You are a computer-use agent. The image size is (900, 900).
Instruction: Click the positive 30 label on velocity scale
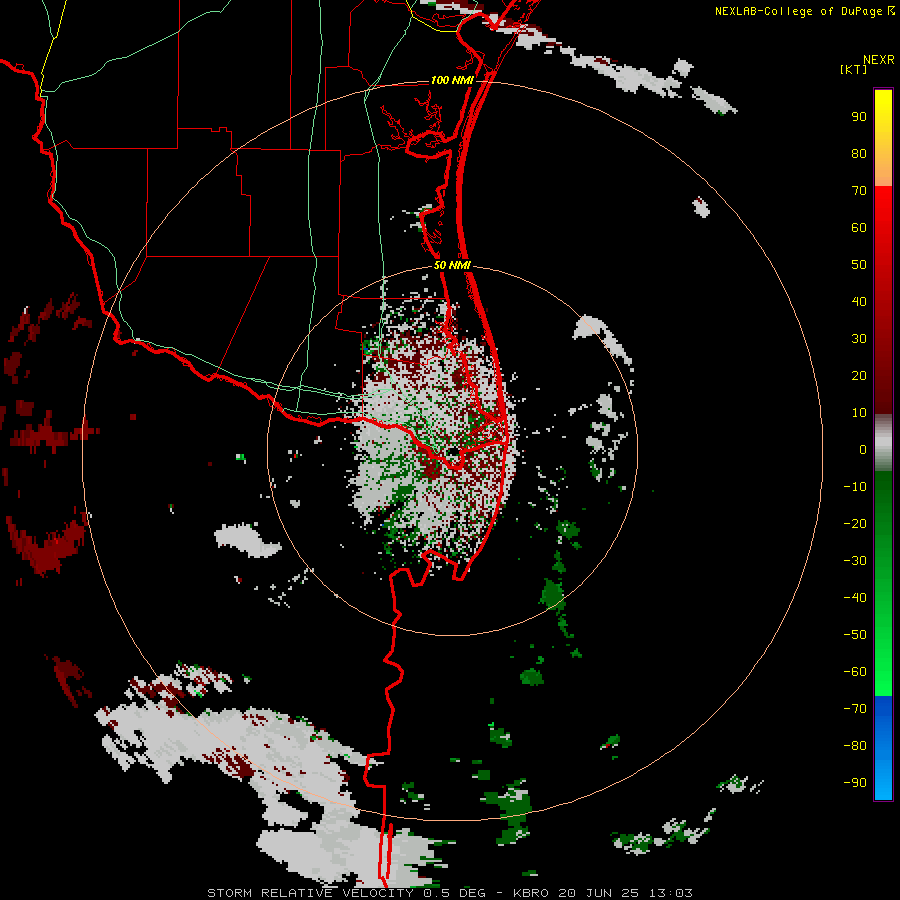tap(859, 339)
